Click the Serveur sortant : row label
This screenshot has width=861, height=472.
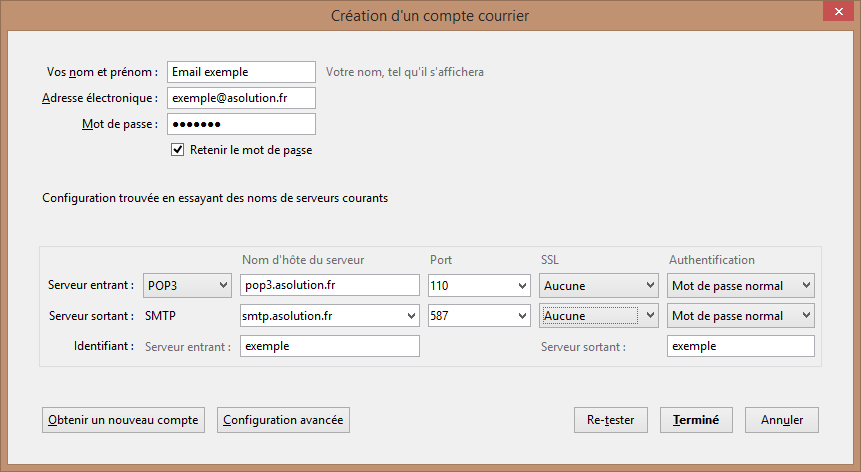point(91,316)
